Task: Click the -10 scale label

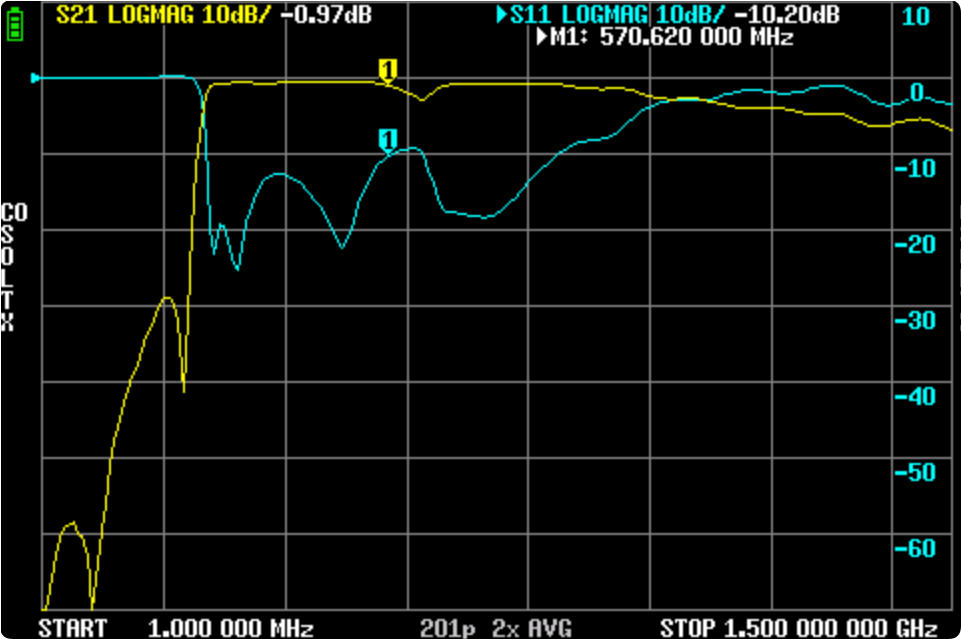Action: 915,168
